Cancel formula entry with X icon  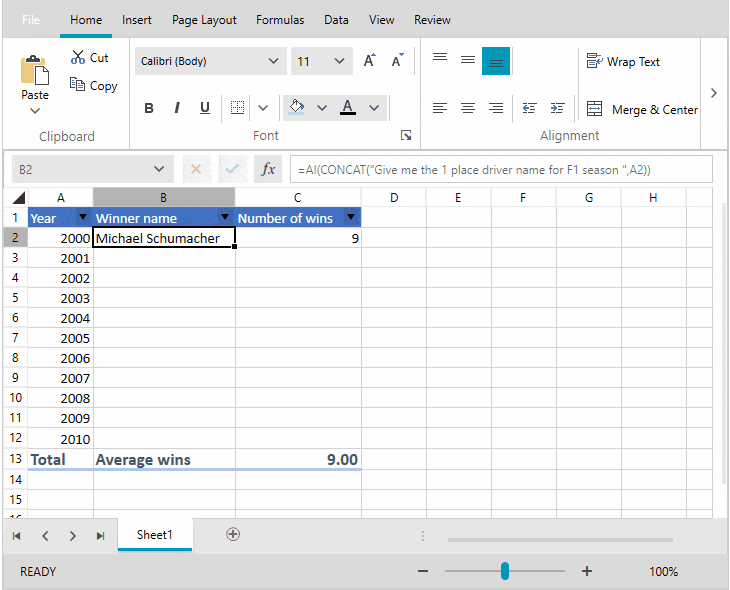[196, 169]
